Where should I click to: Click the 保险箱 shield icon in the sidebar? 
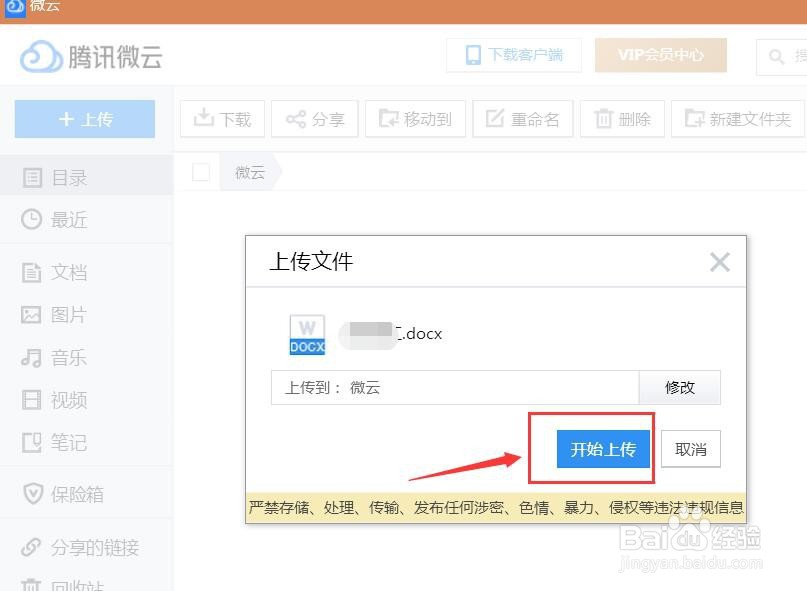point(33,494)
